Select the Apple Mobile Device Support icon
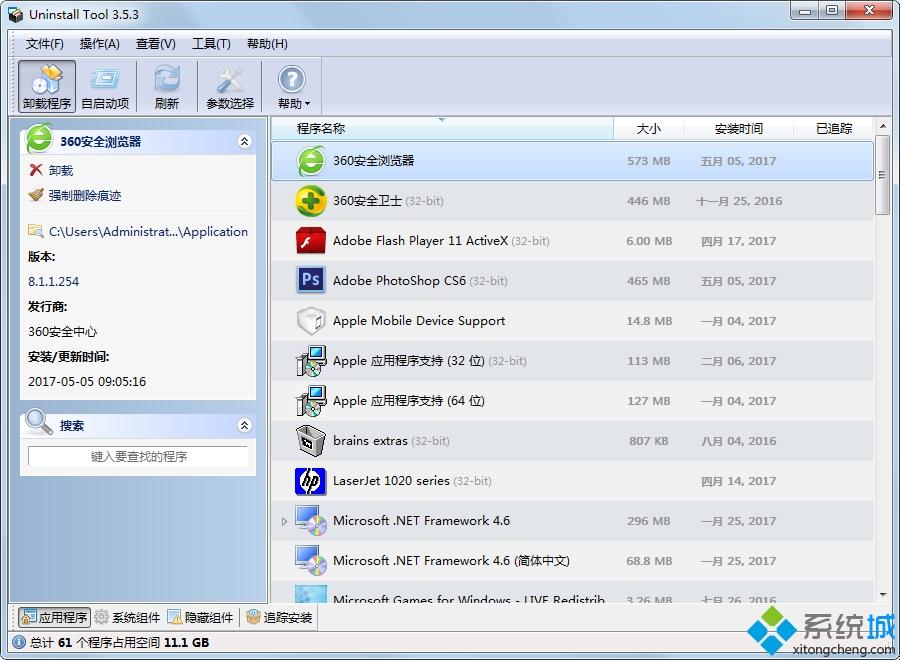The image size is (900, 660). point(311,321)
